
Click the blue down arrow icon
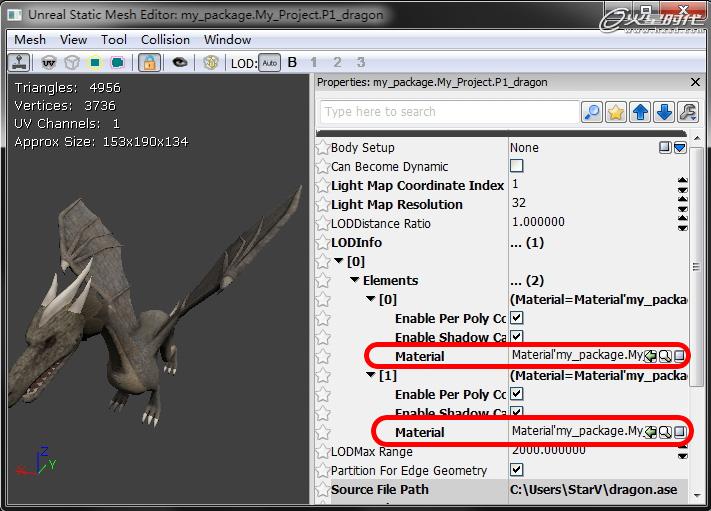pyautogui.click(x=664, y=112)
